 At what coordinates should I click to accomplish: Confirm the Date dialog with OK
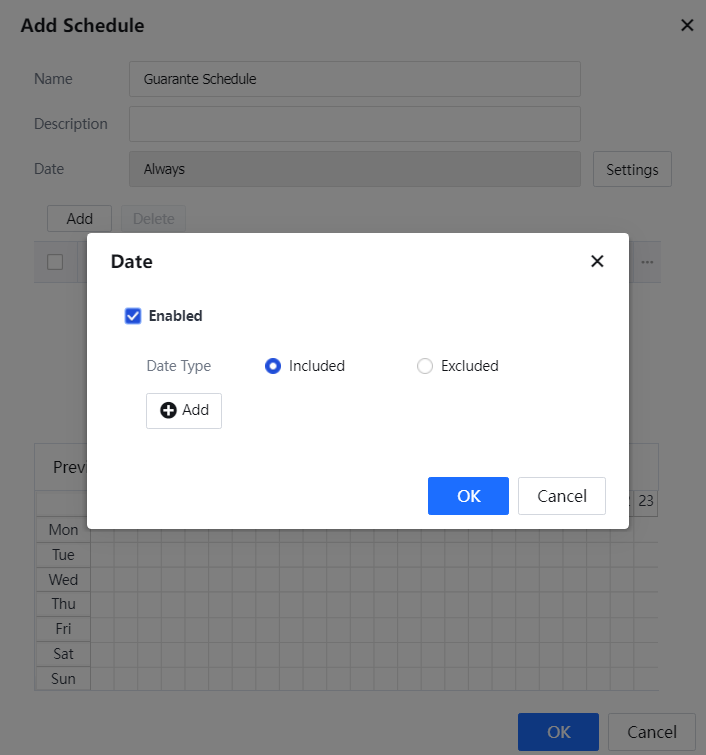(468, 496)
